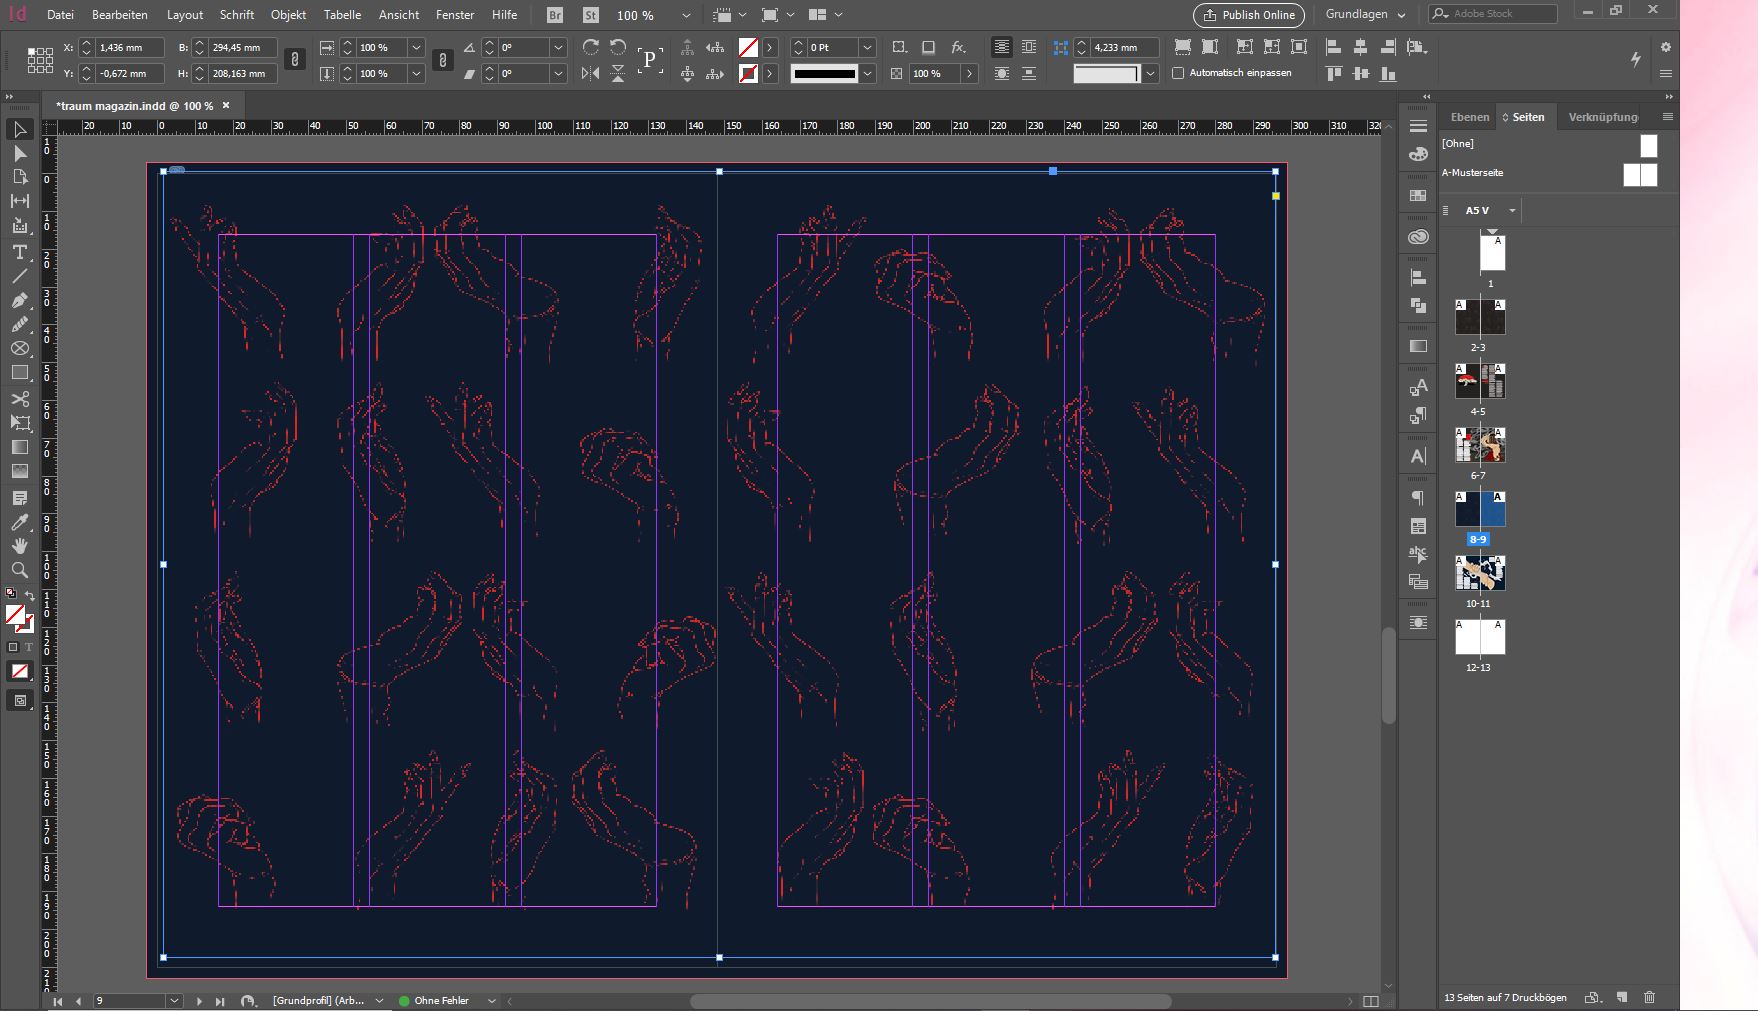
Task: Choose the Hand tool
Action: point(19,546)
